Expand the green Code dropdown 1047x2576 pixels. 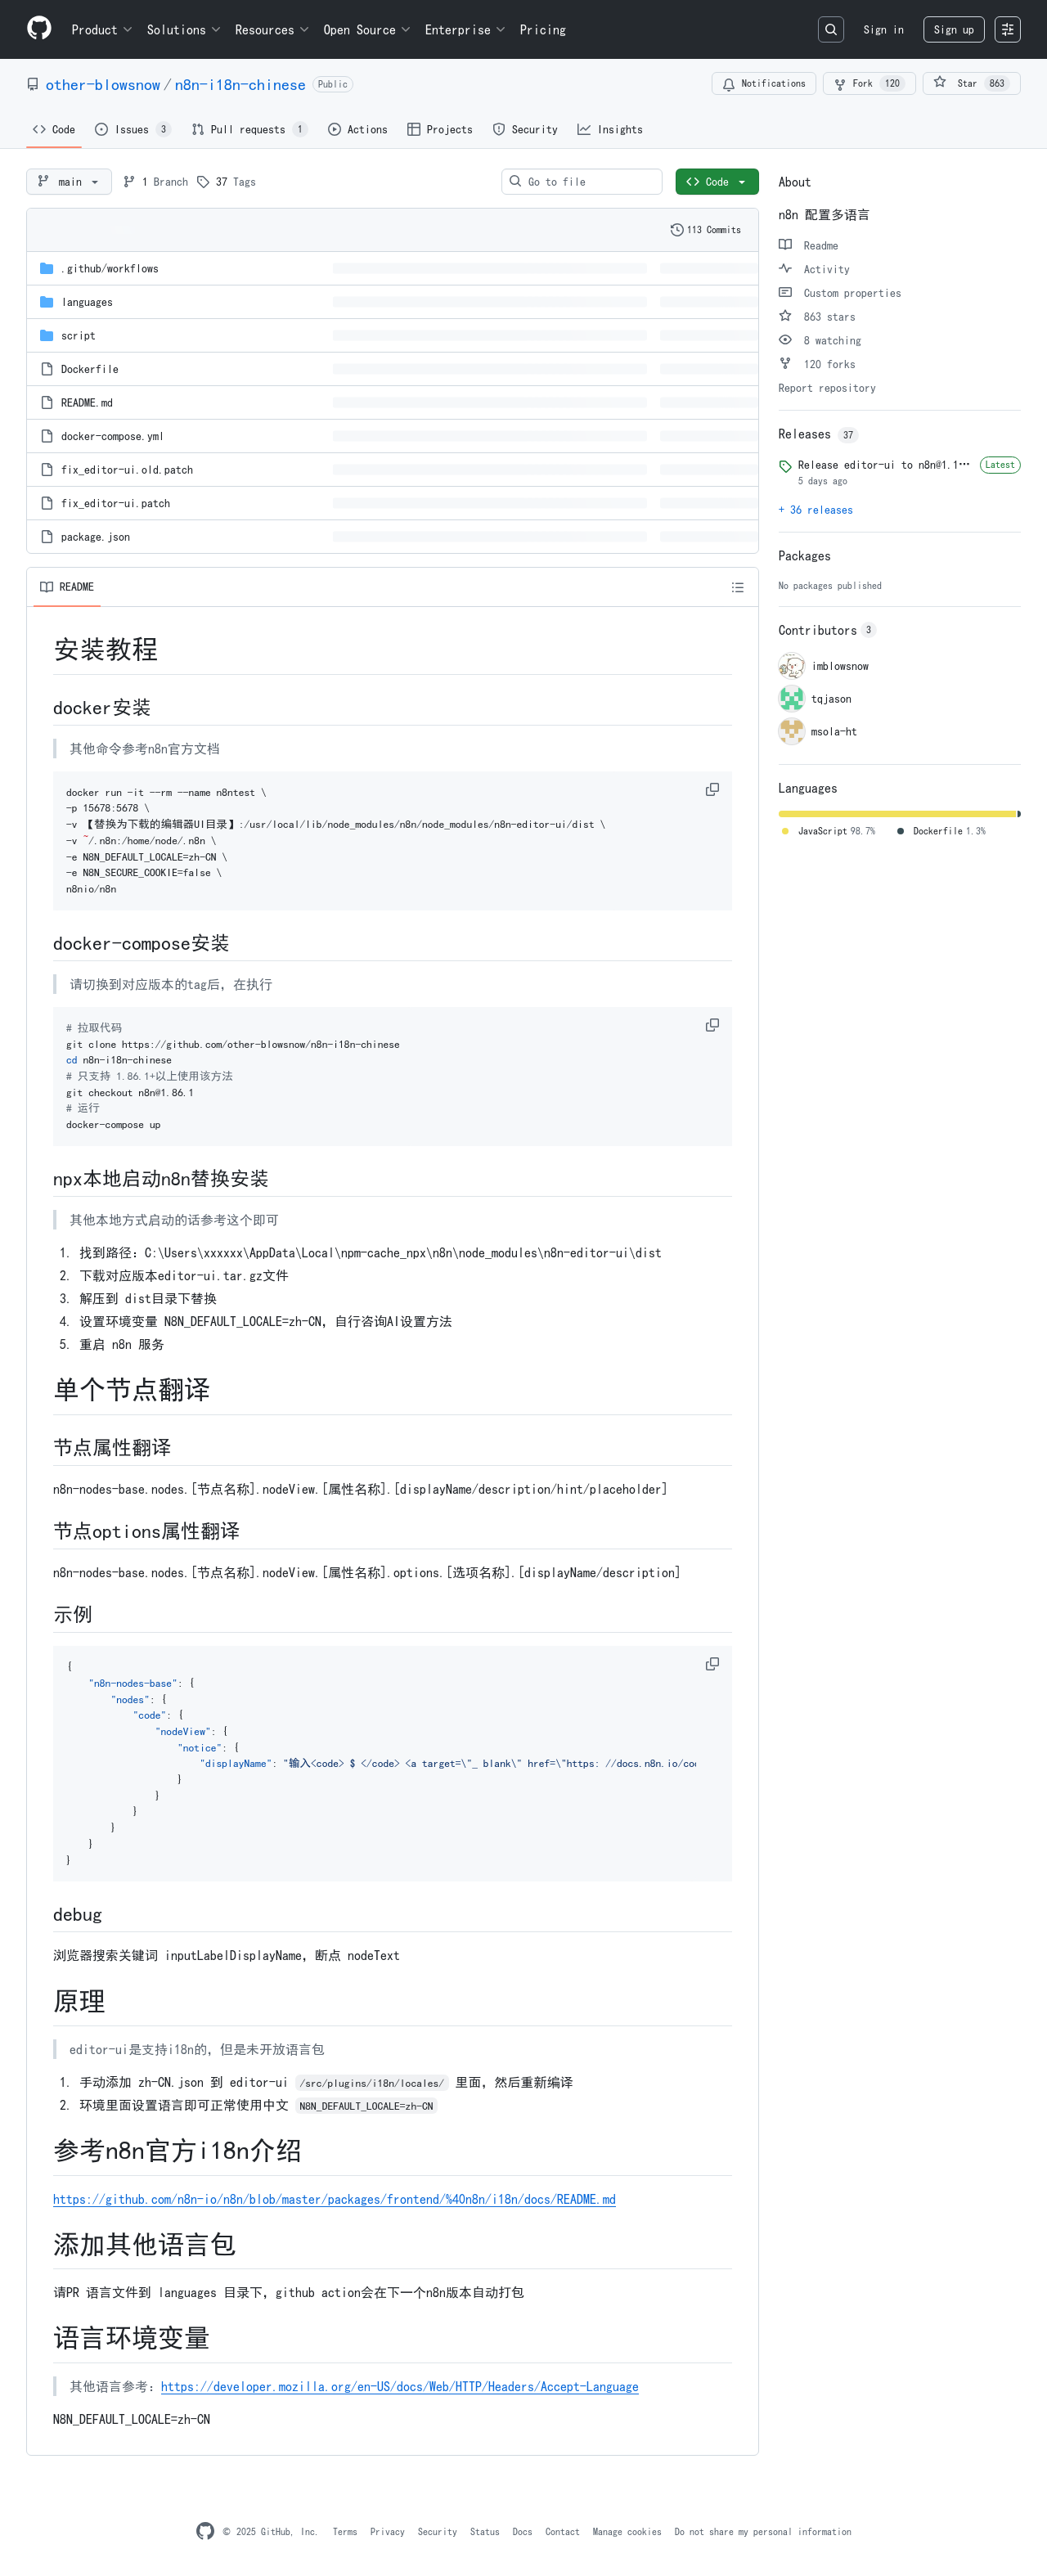(716, 182)
